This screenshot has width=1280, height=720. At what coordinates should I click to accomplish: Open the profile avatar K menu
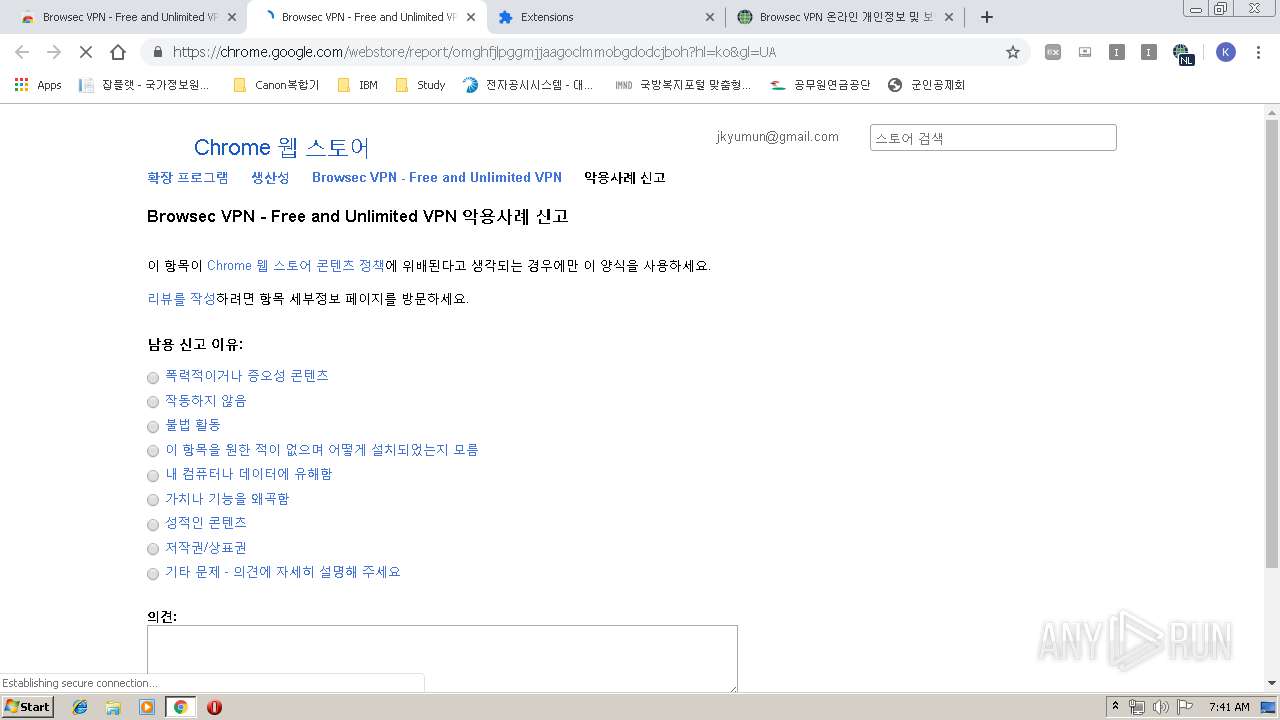pyautogui.click(x=1226, y=52)
